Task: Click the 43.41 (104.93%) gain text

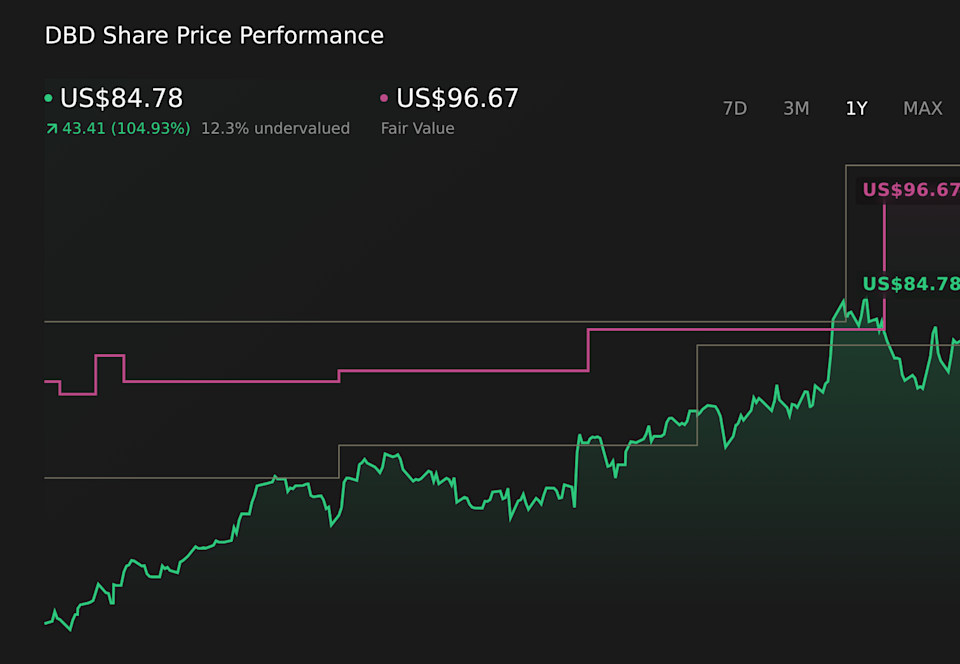Action: [x=128, y=128]
